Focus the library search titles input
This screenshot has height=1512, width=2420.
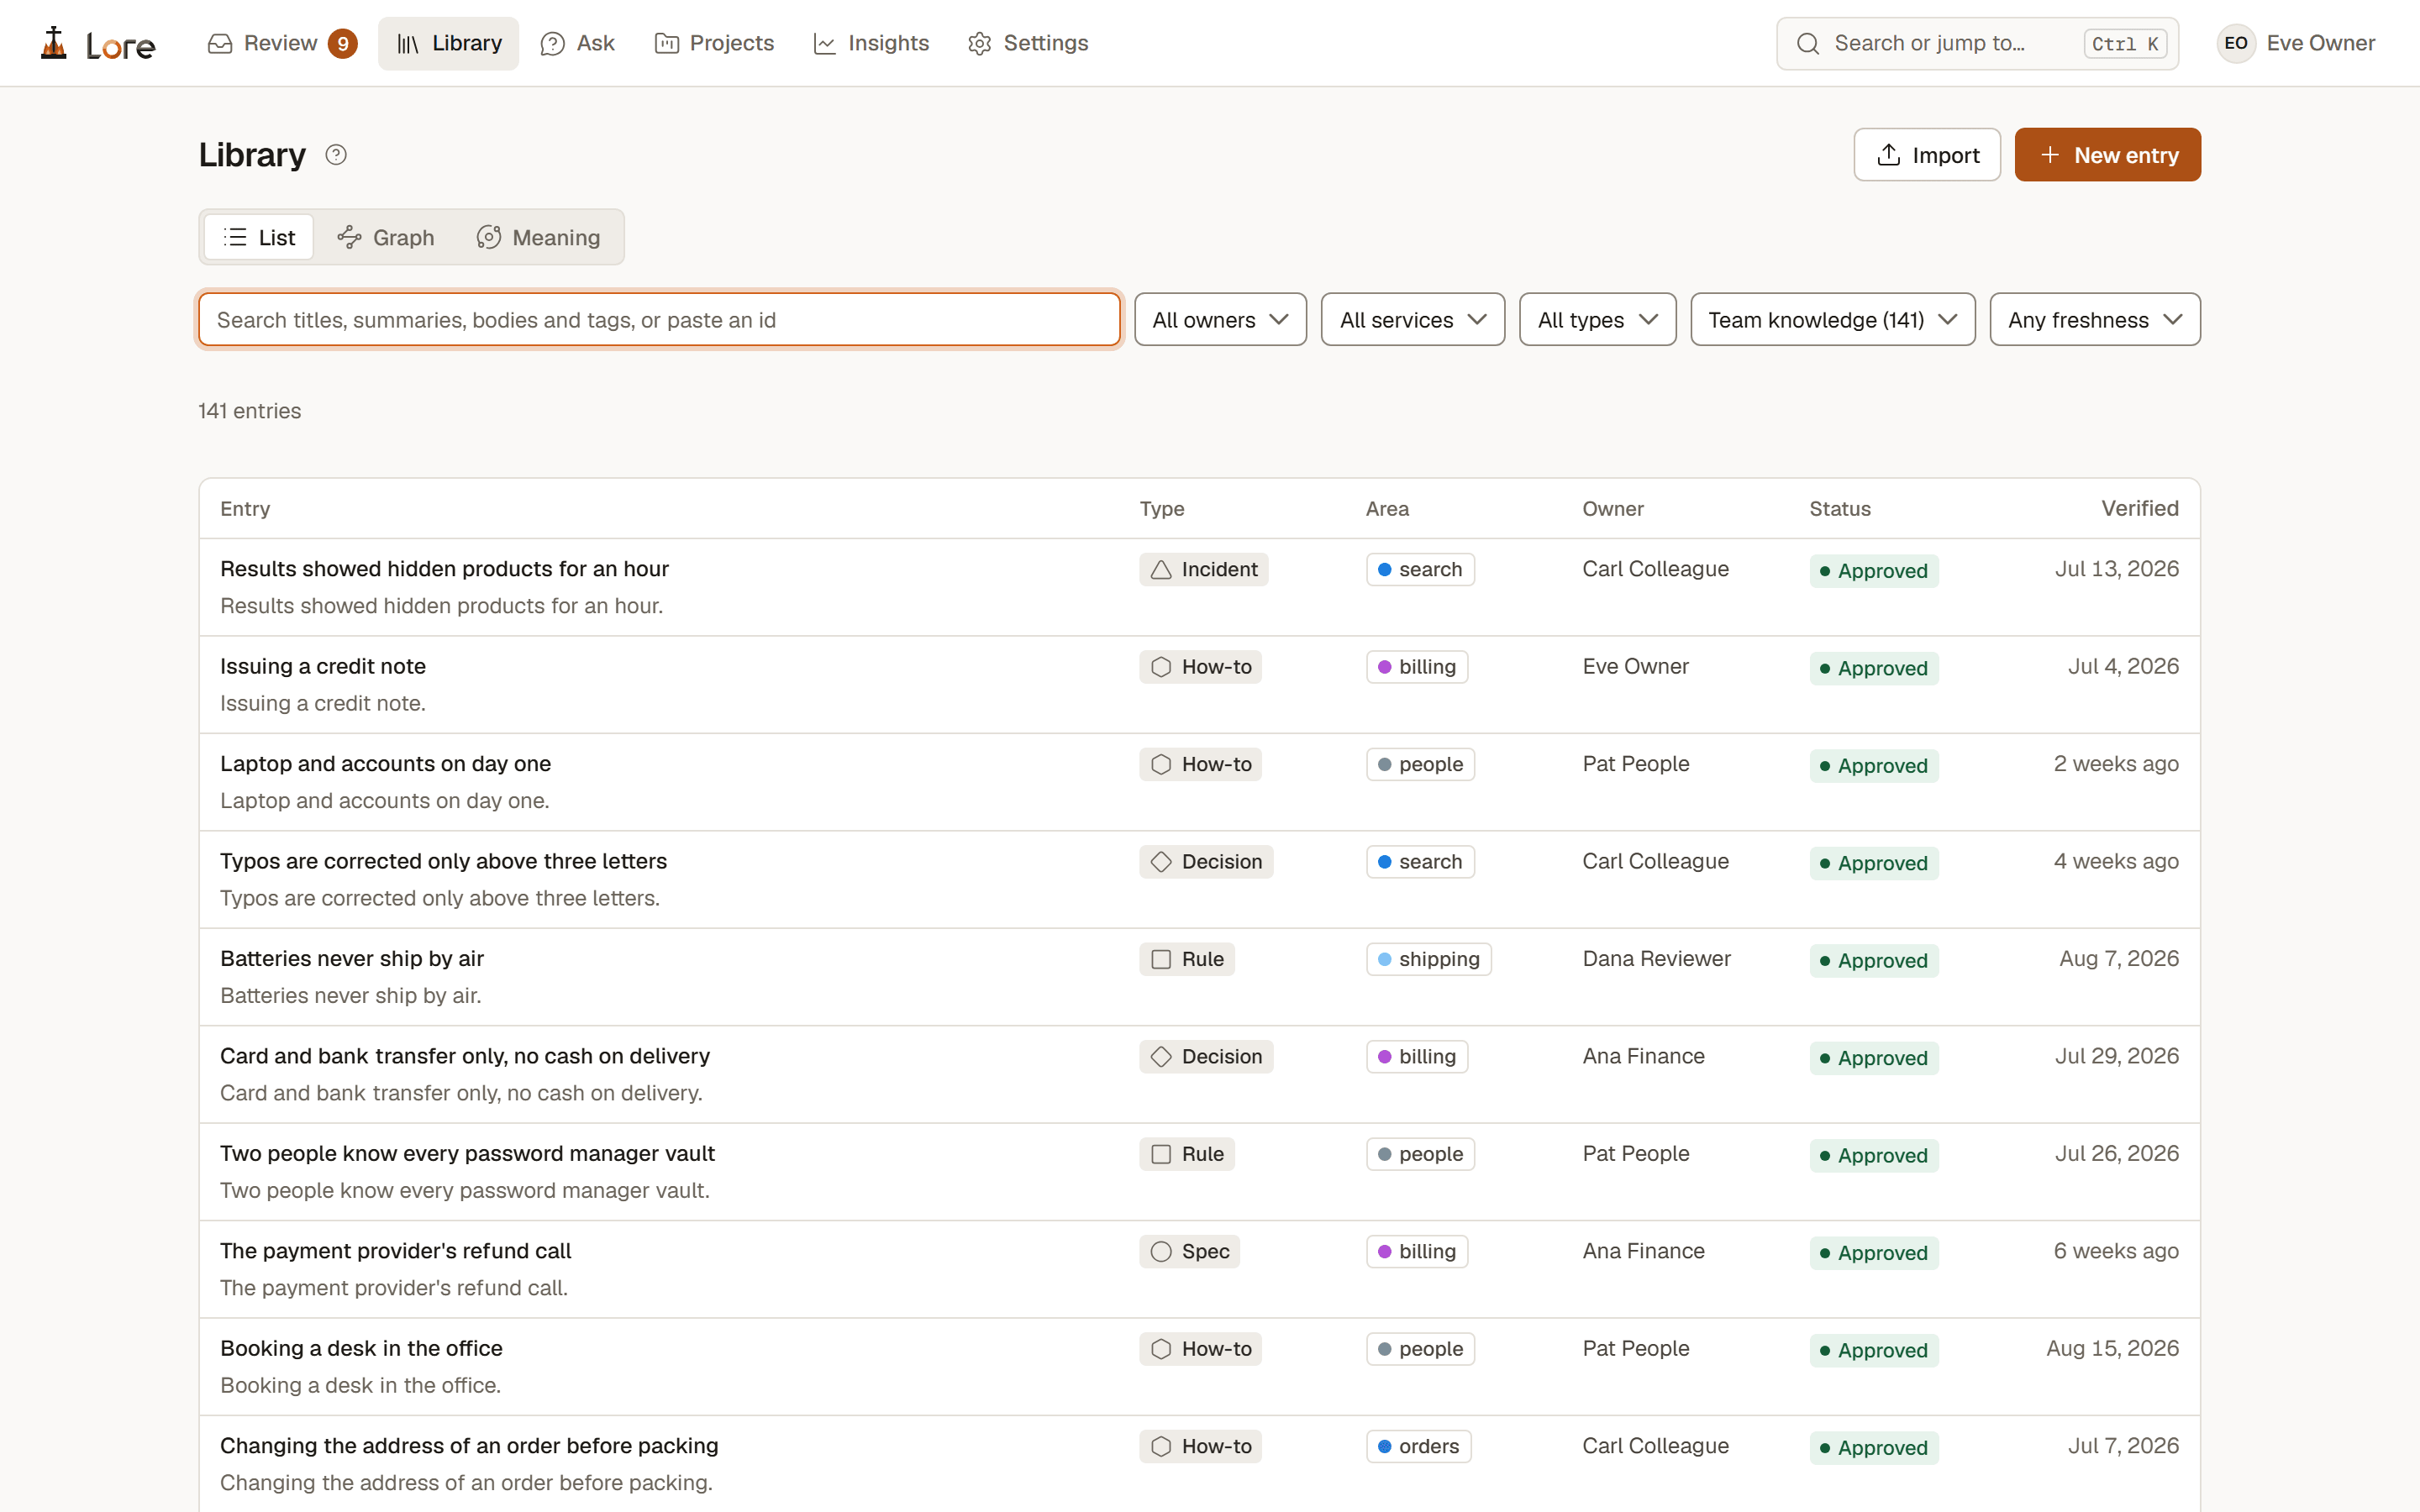(x=660, y=320)
